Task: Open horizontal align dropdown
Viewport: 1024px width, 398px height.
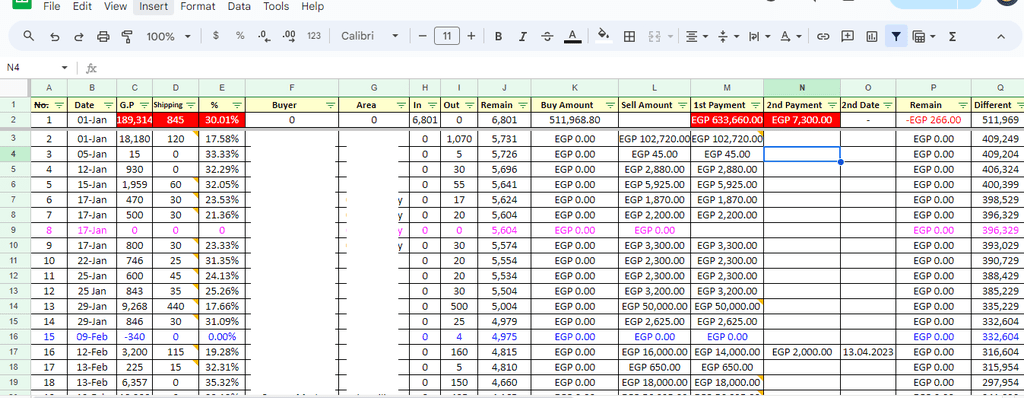Action: (x=697, y=37)
